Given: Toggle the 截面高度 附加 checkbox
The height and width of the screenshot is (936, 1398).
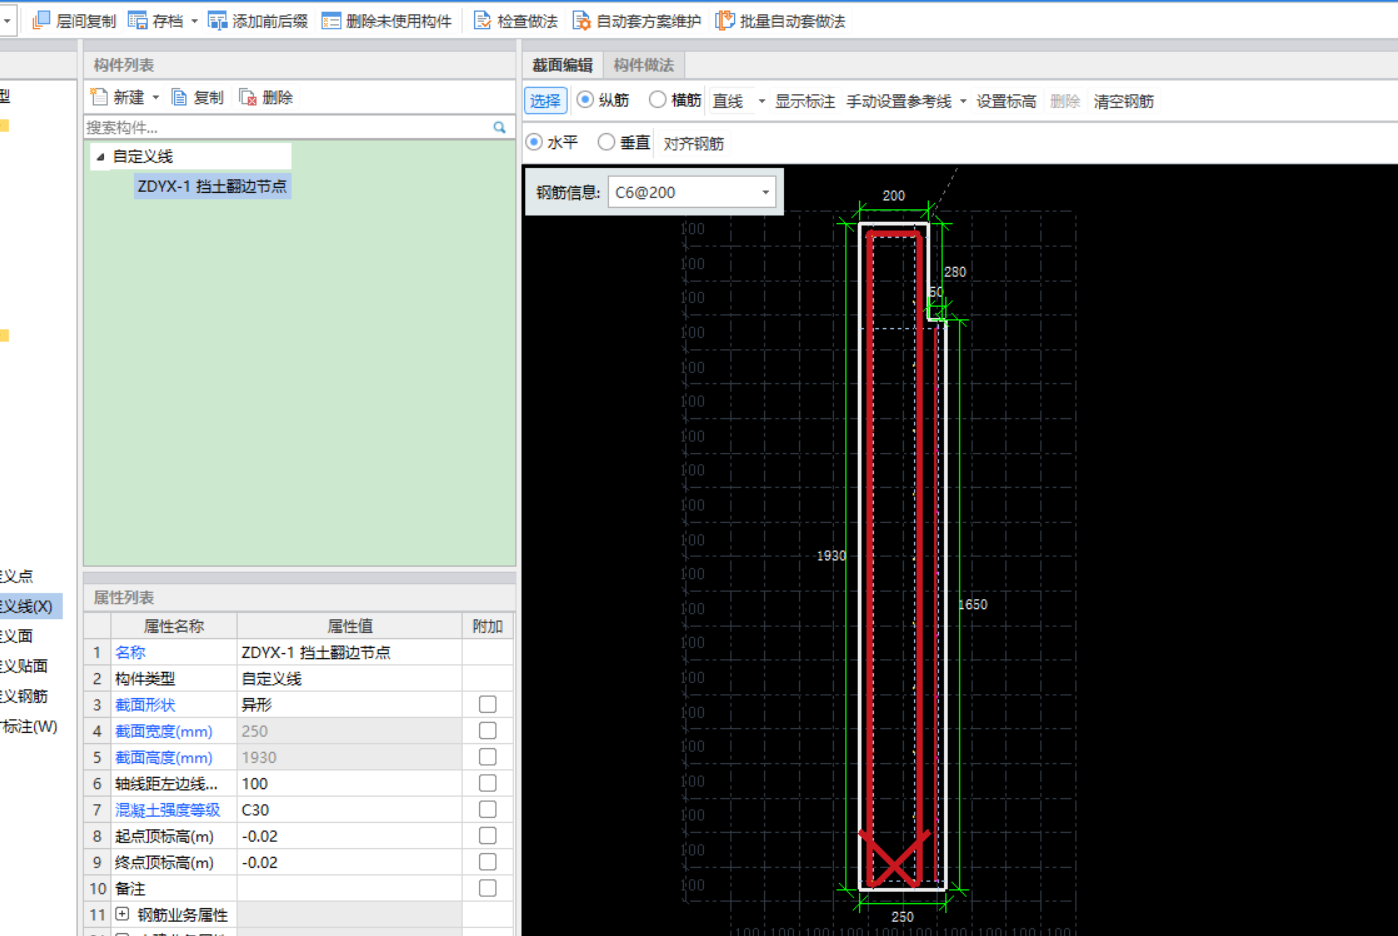Looking at the screenshot, I should [x=488, y=757].
